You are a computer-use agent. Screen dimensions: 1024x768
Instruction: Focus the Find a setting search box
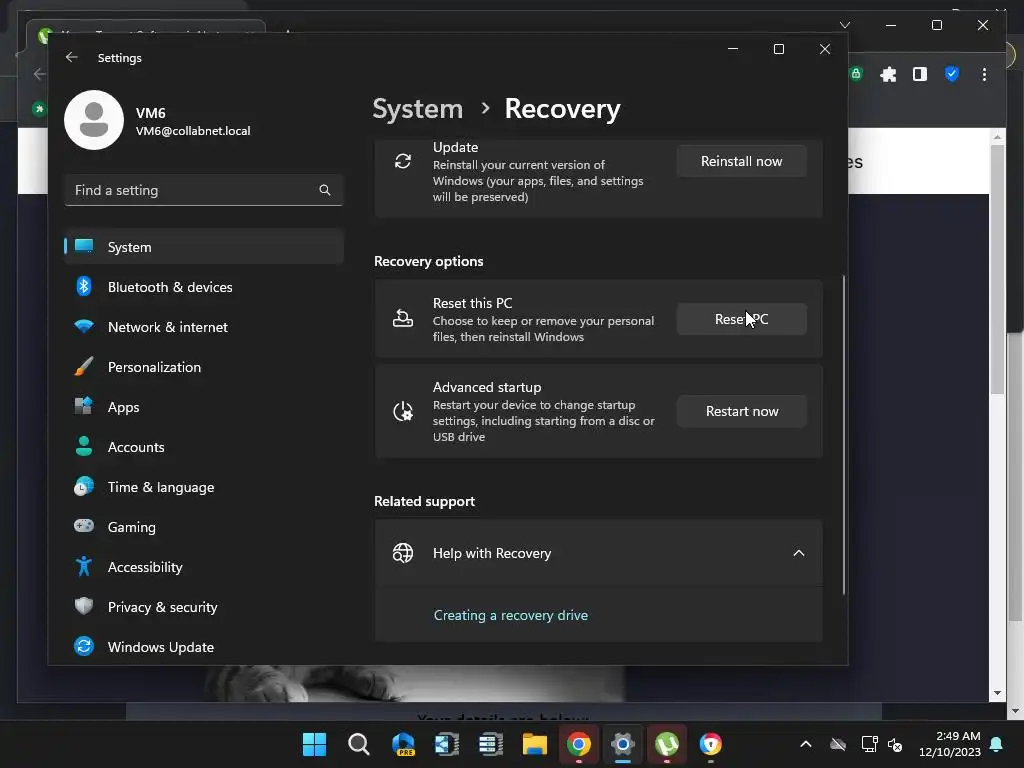tap(204, 190)
